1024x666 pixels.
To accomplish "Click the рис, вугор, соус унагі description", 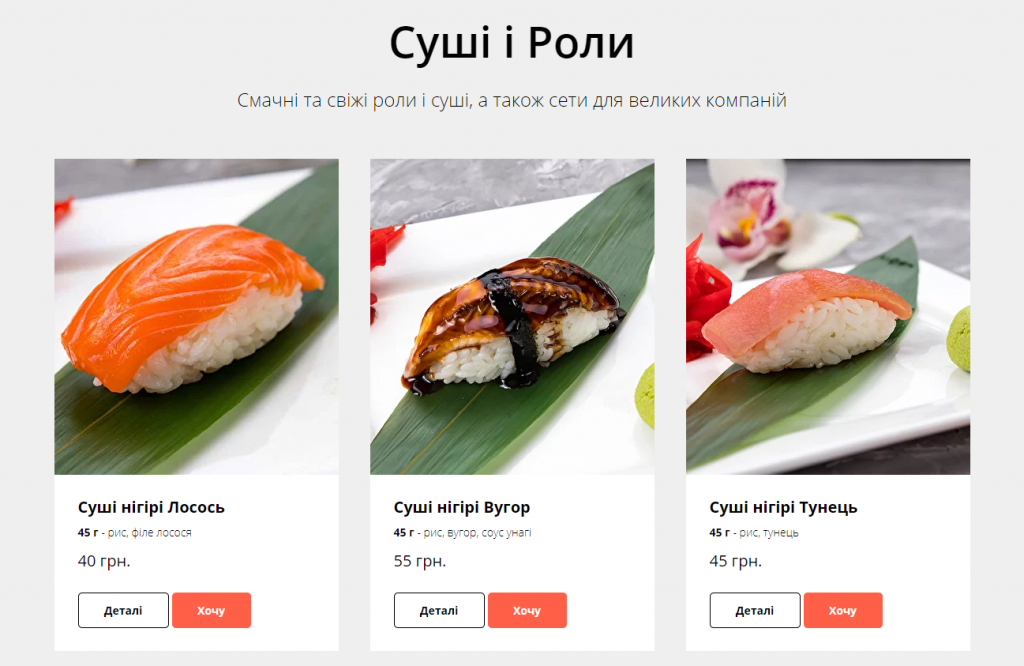I will point(477,533).
